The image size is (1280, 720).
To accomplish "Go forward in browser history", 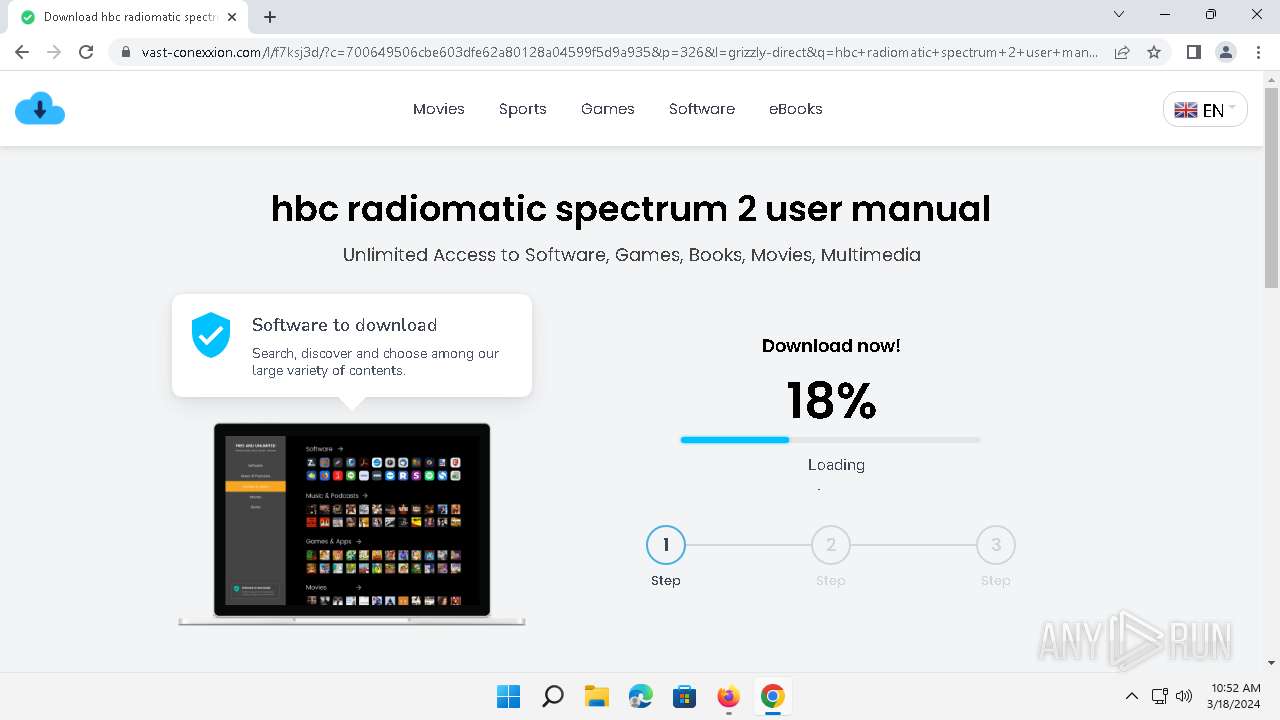I will (54, 52).
